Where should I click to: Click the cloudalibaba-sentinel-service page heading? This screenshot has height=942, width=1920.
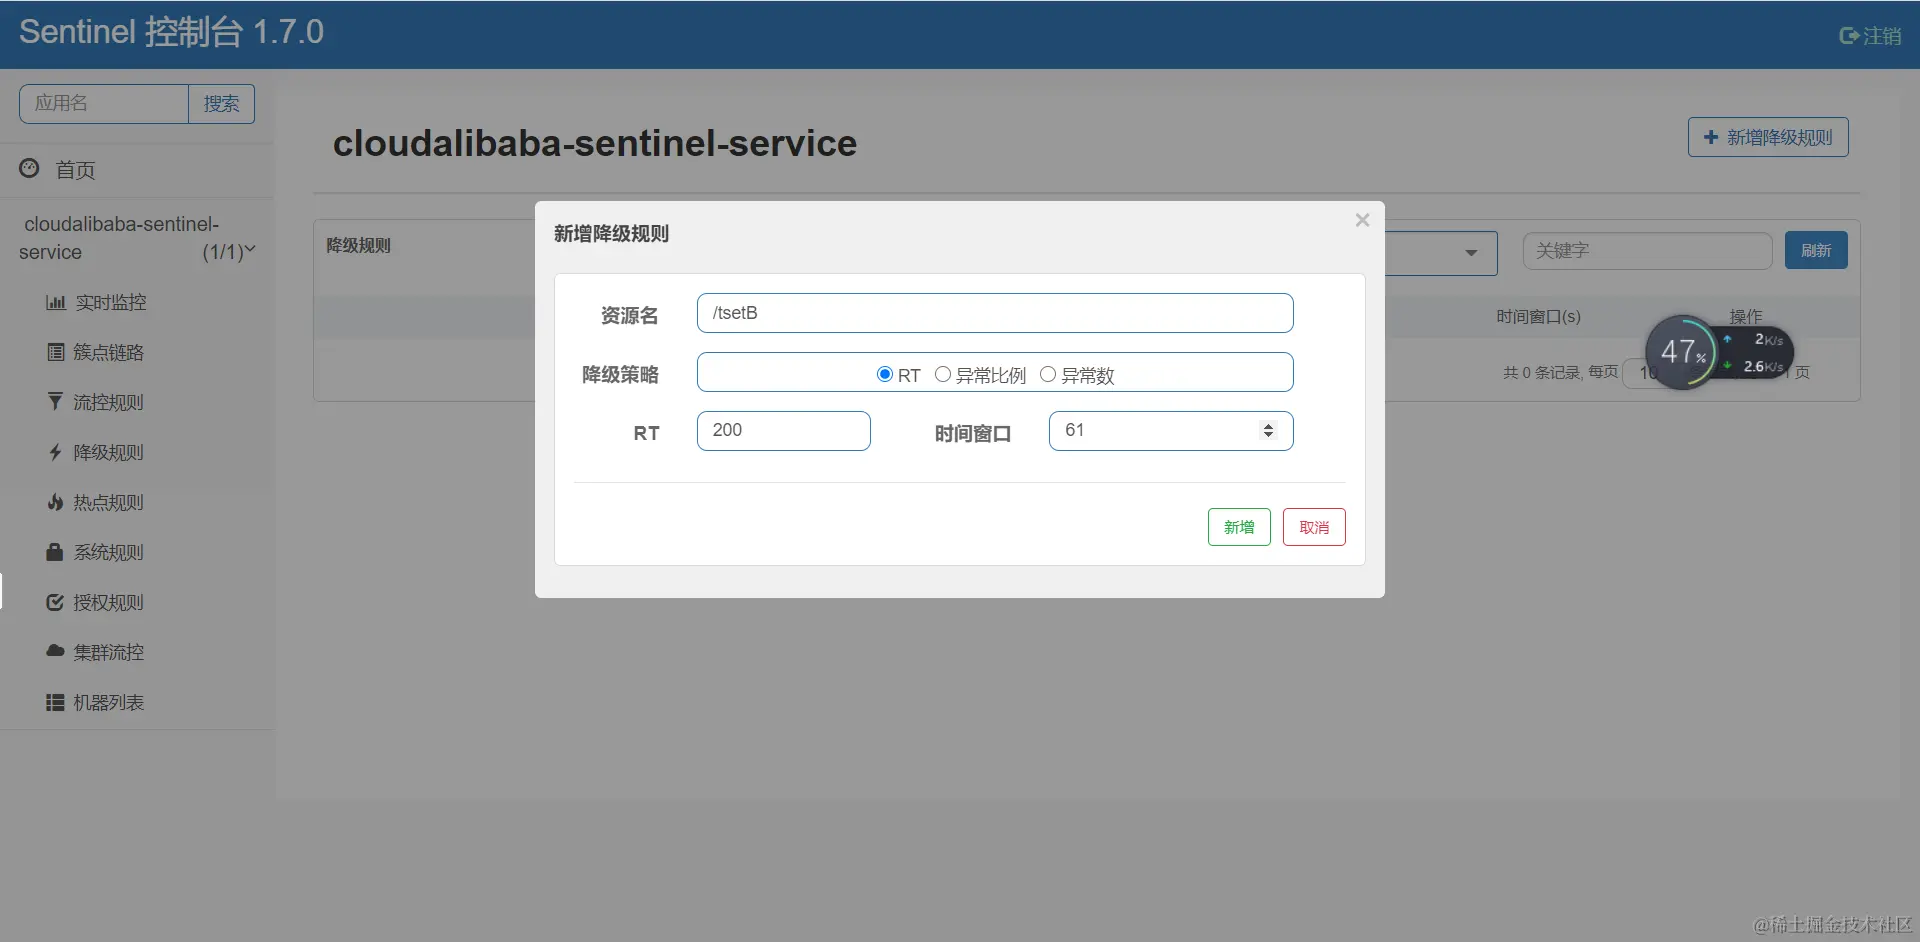[594, 143]
